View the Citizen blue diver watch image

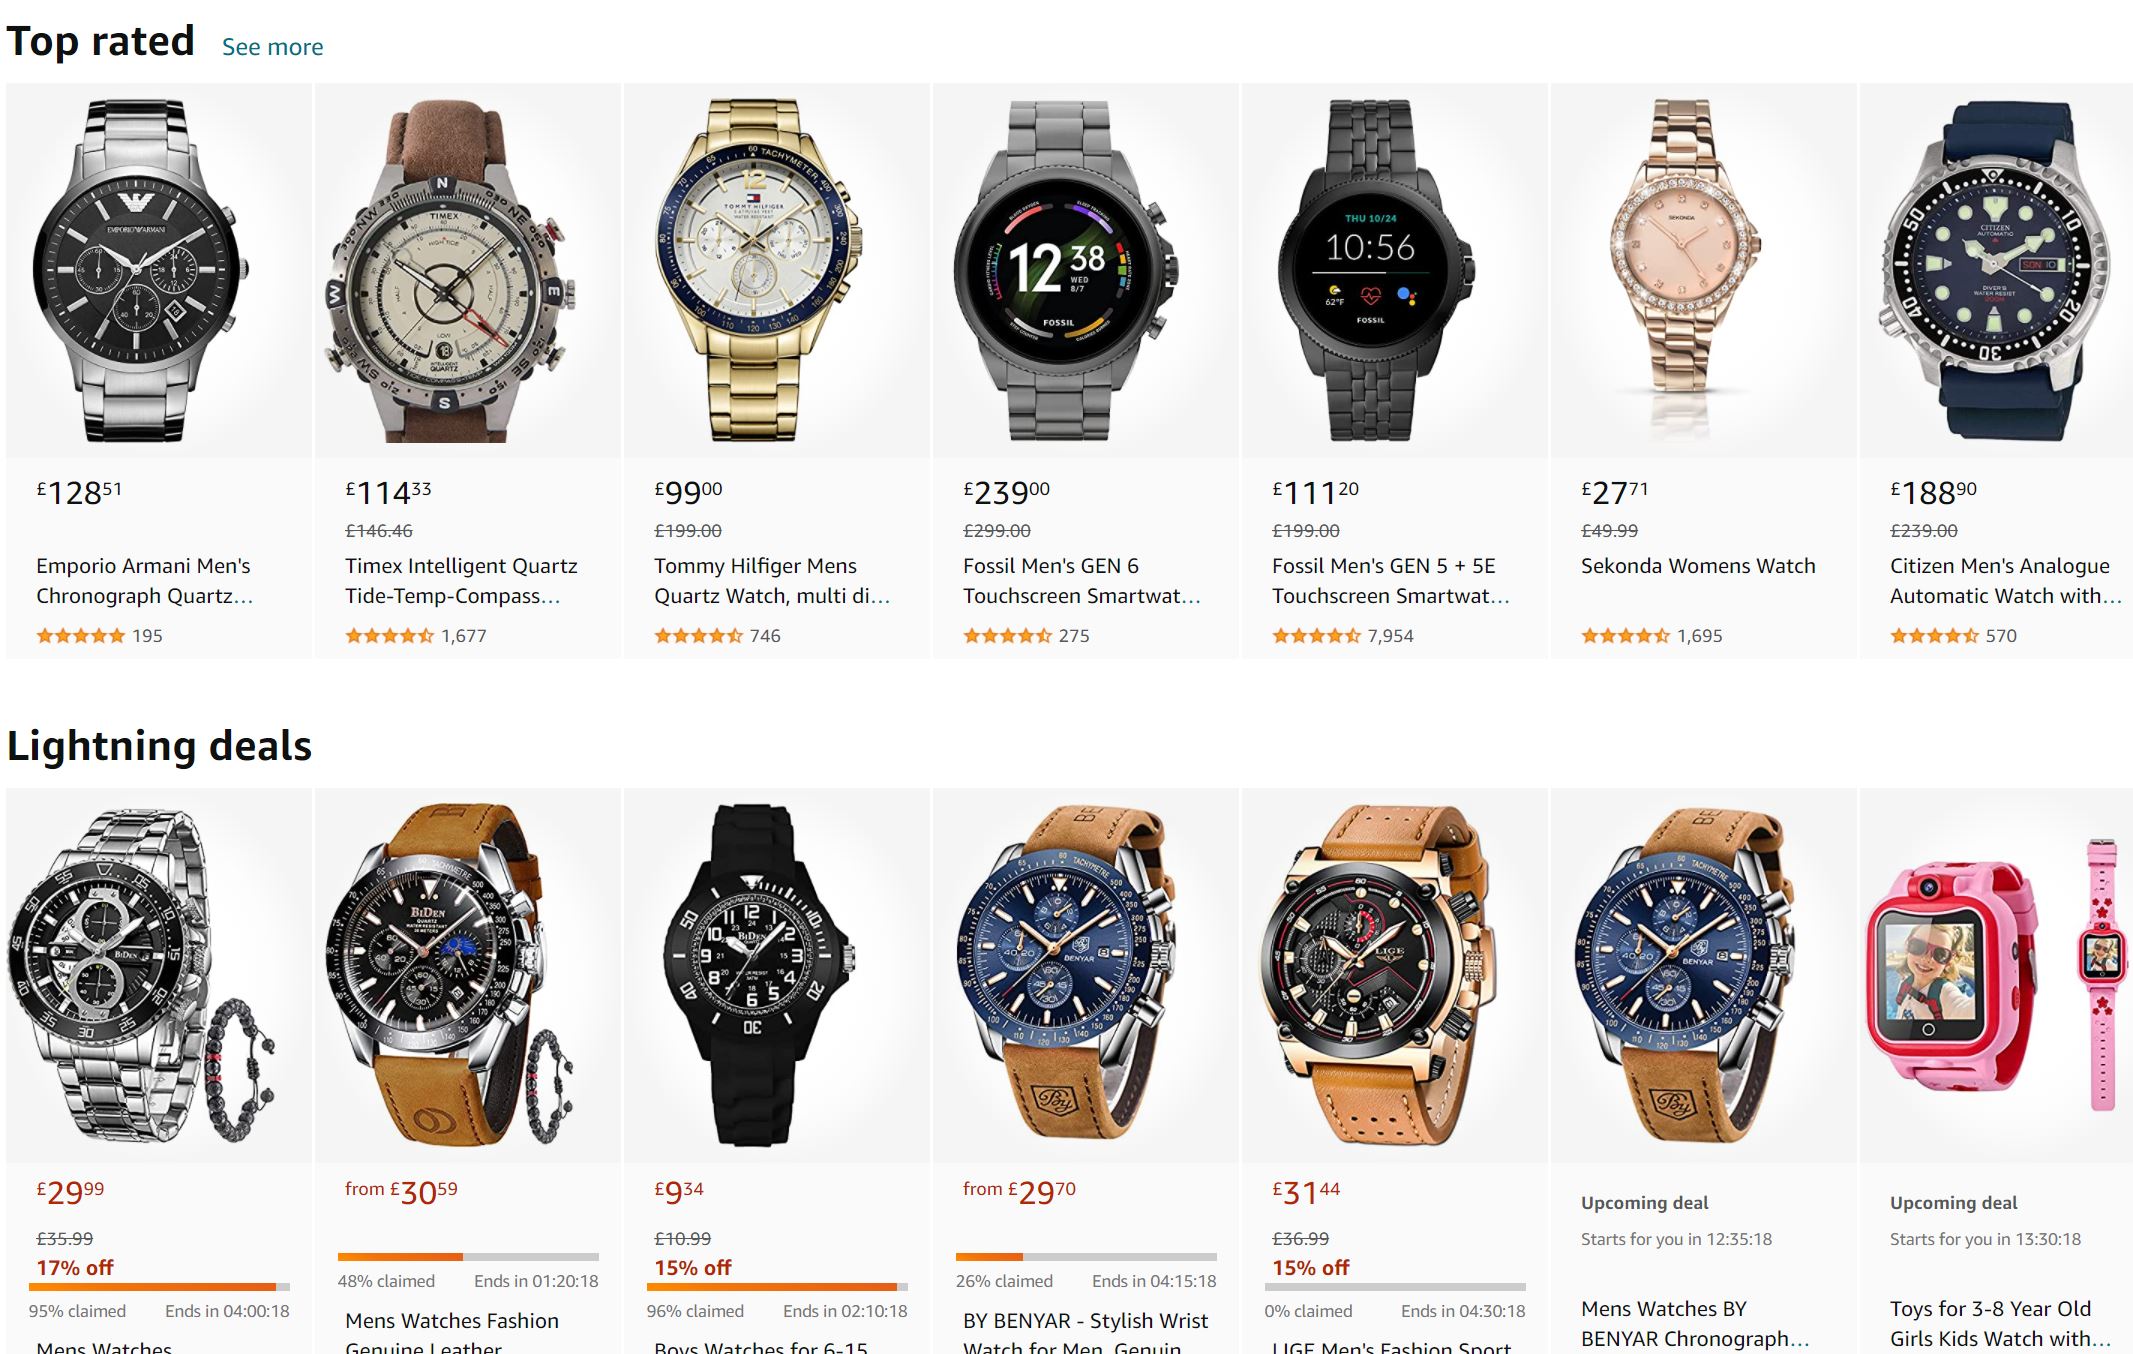click(x=1995, y=270)
